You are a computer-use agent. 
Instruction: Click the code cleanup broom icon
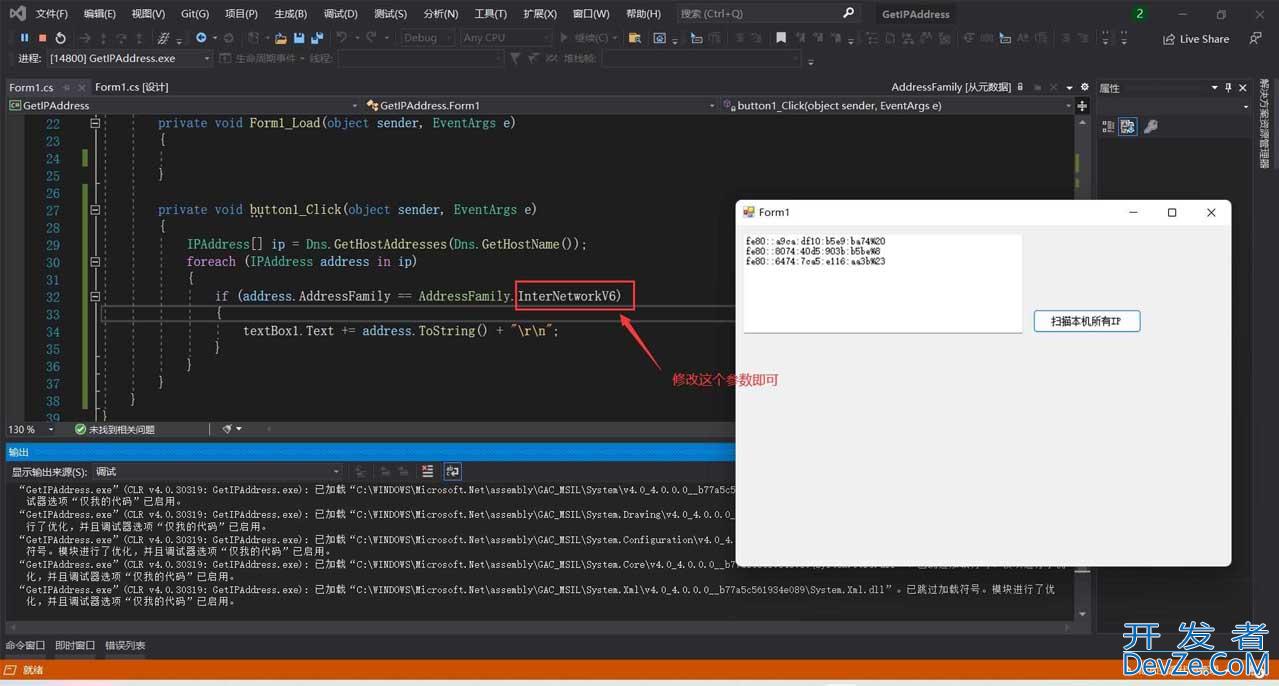pos(227,429)
